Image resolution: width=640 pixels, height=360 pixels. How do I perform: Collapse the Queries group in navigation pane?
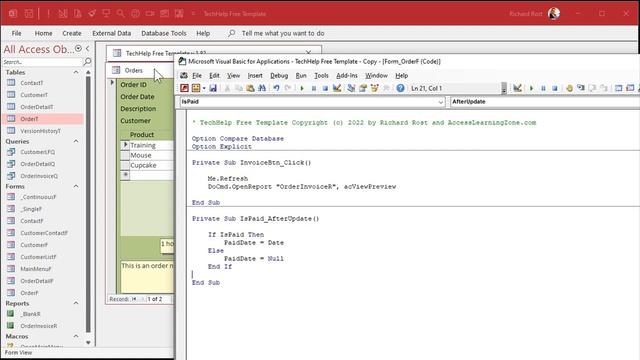[x=76, y=141]
